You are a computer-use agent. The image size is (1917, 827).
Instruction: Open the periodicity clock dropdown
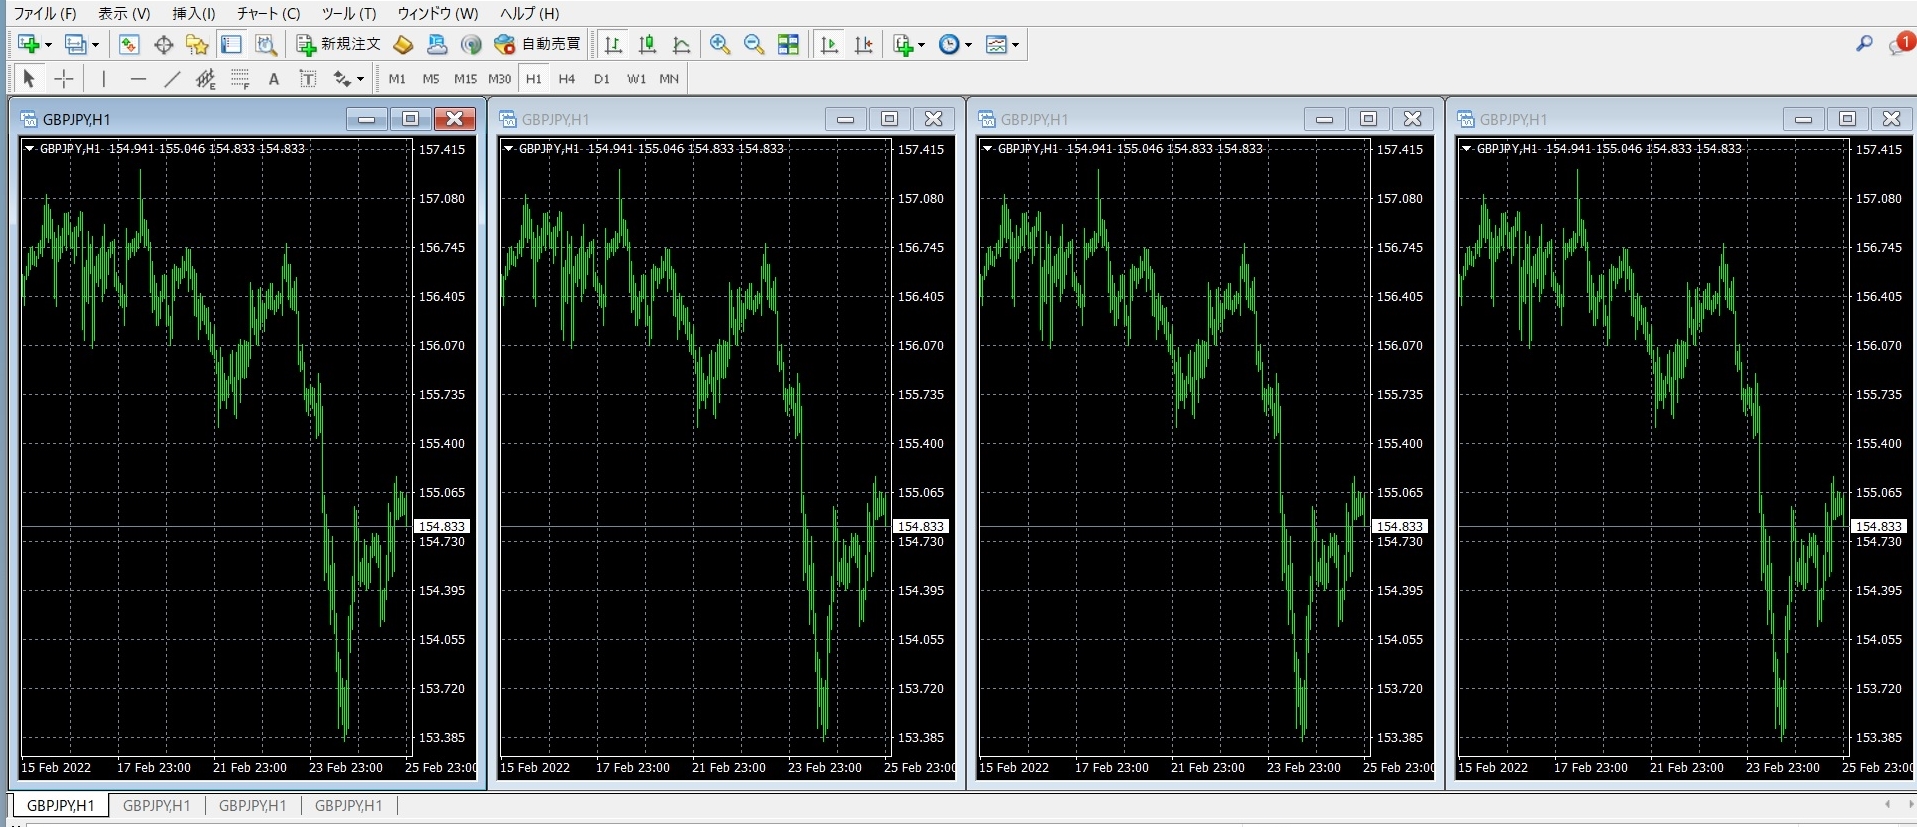point(955,44)
